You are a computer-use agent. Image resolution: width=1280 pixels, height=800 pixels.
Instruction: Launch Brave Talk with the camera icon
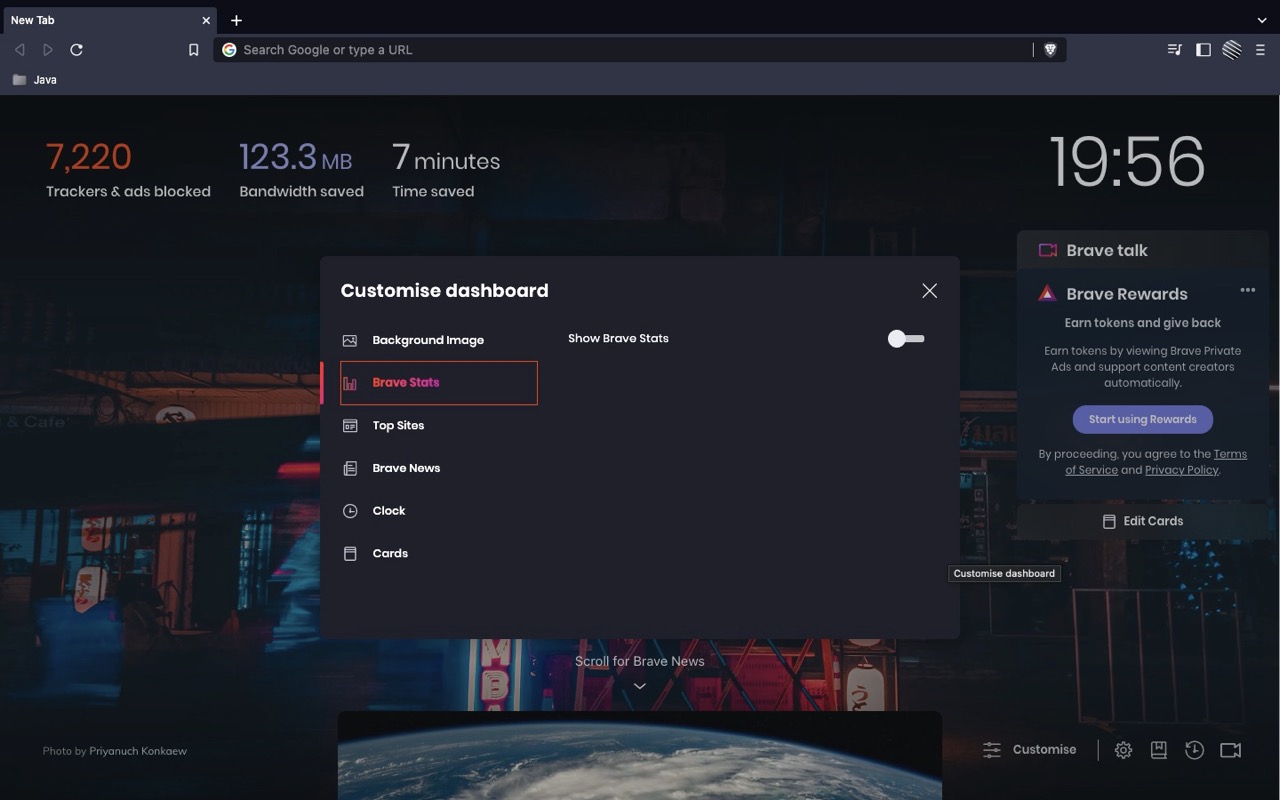[x=1231, y=749]
